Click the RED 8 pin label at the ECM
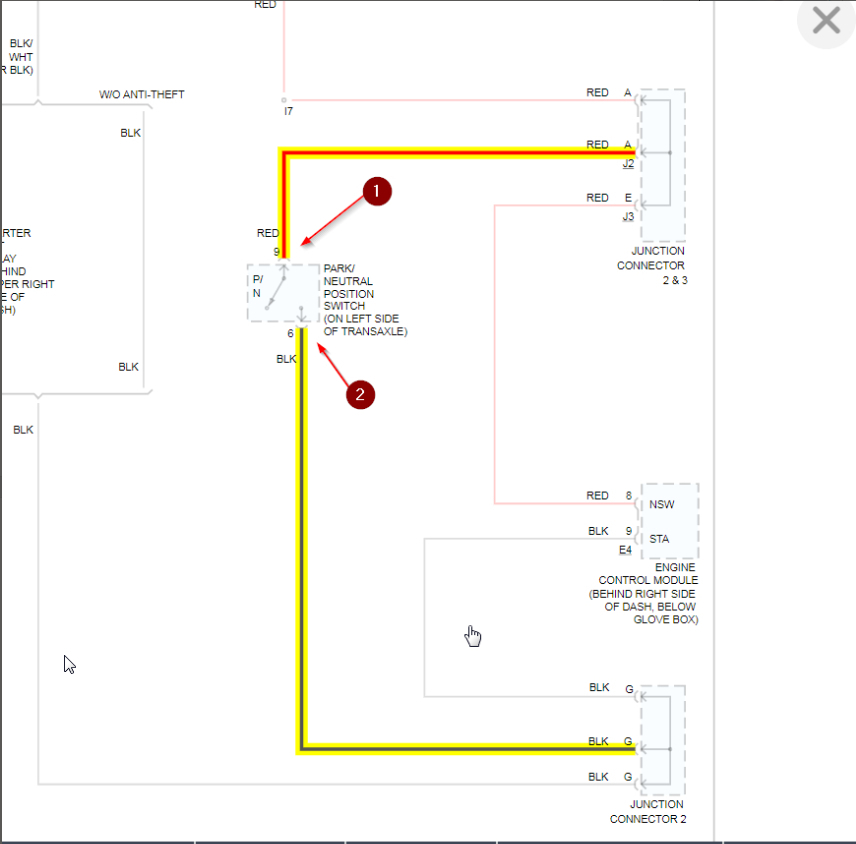Viewport: 856px width, 844px height. 609,495
